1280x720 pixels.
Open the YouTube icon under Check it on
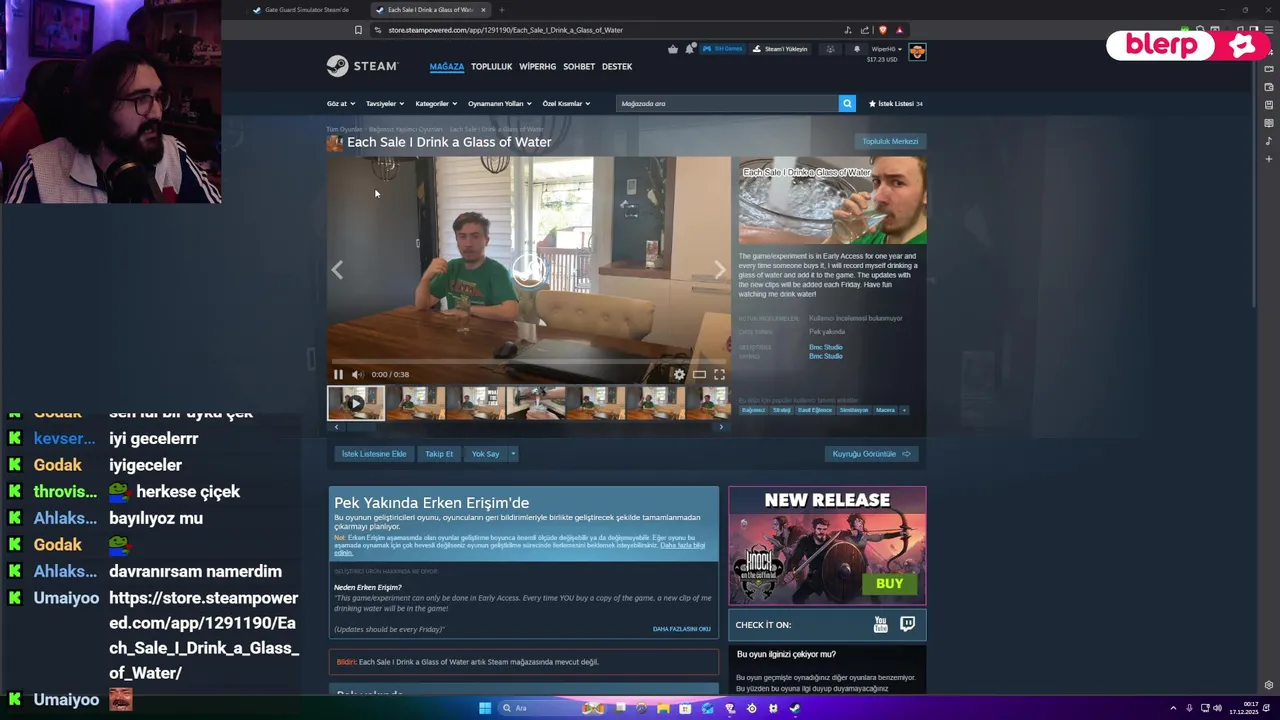pyautogui.click(x=880, y=624)
